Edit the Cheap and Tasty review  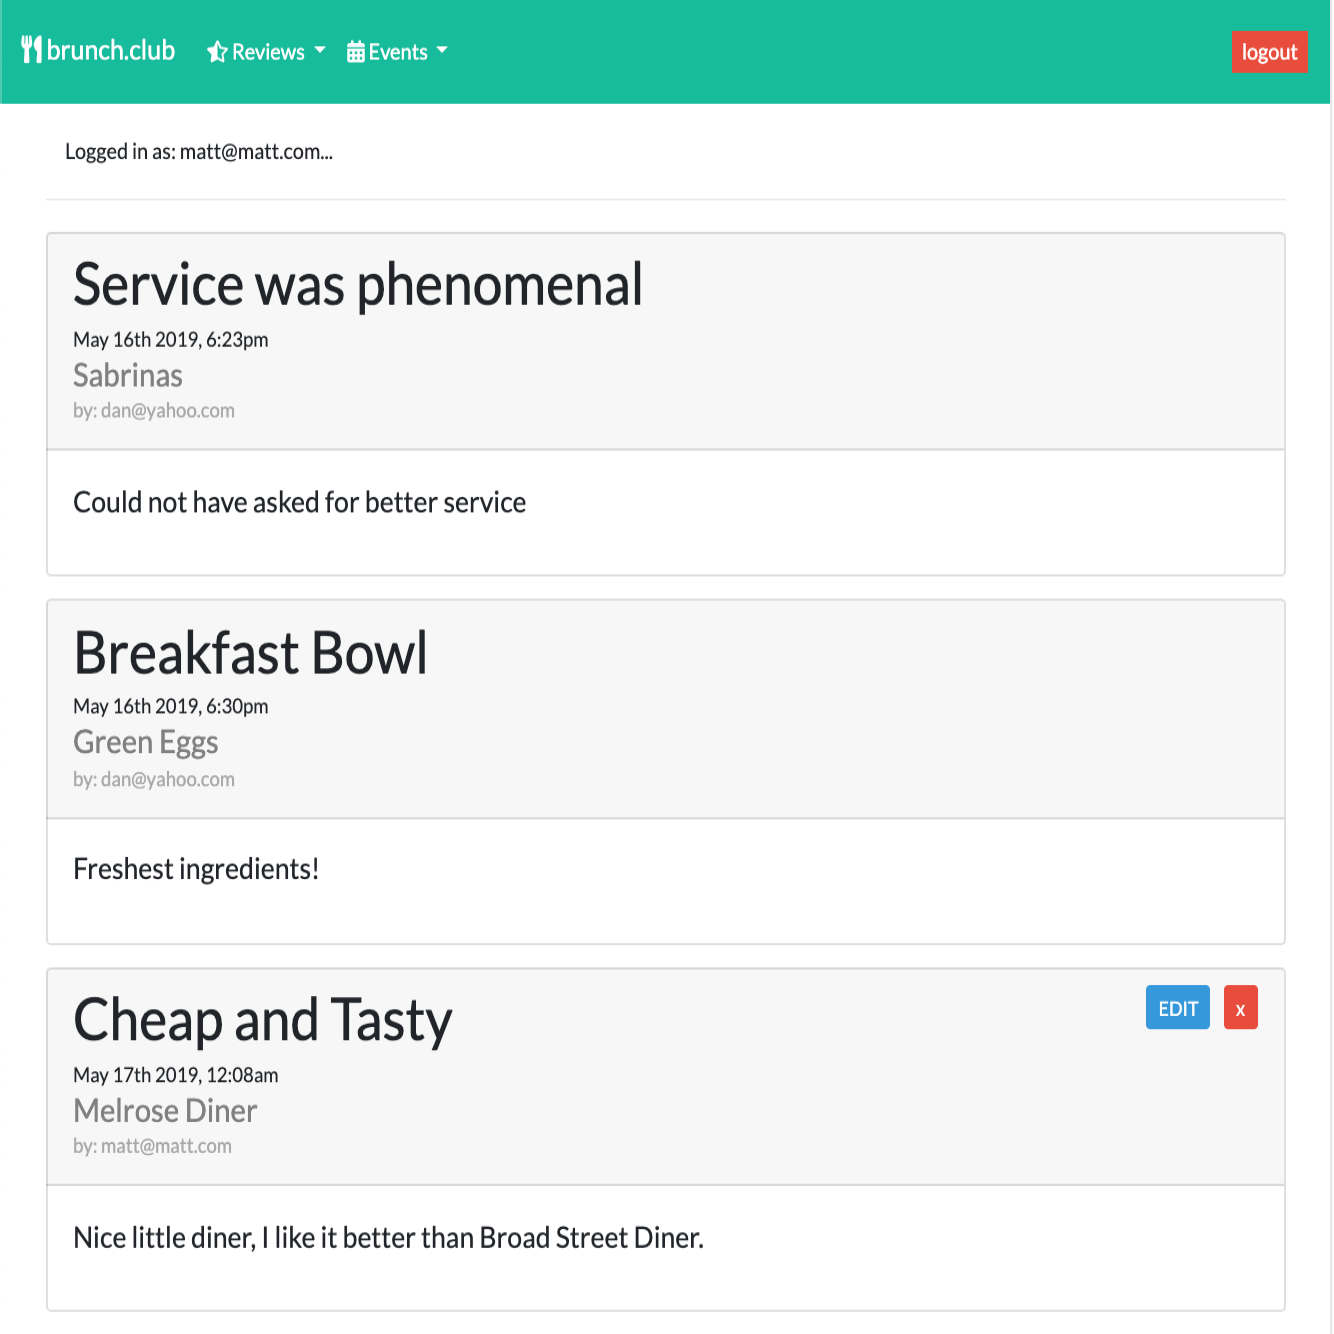pos(1177,1008)
